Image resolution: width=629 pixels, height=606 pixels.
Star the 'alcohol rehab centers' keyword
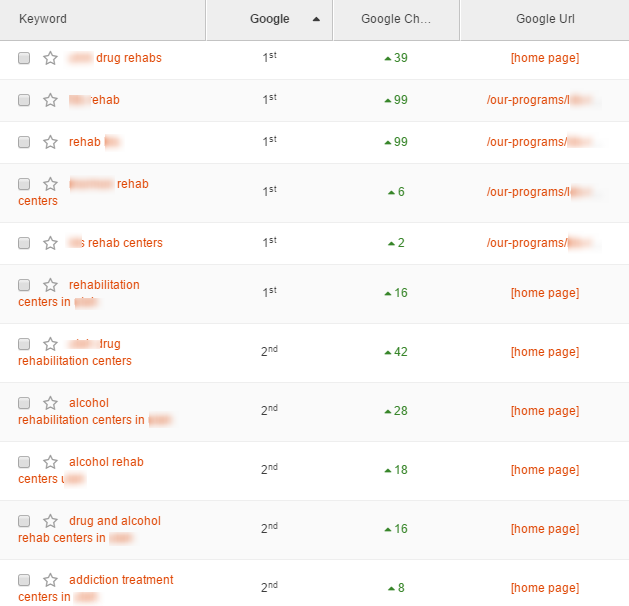(50, 462)
